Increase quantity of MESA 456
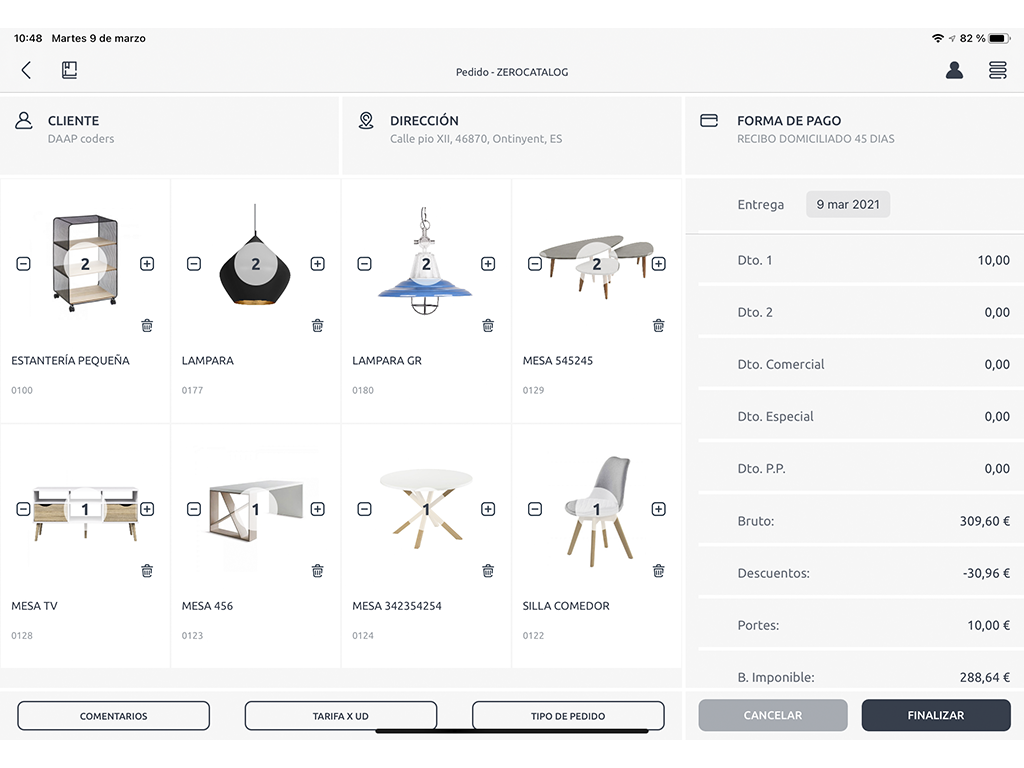The width and height of the screenshot is (1024, 768). pos(317,509)
